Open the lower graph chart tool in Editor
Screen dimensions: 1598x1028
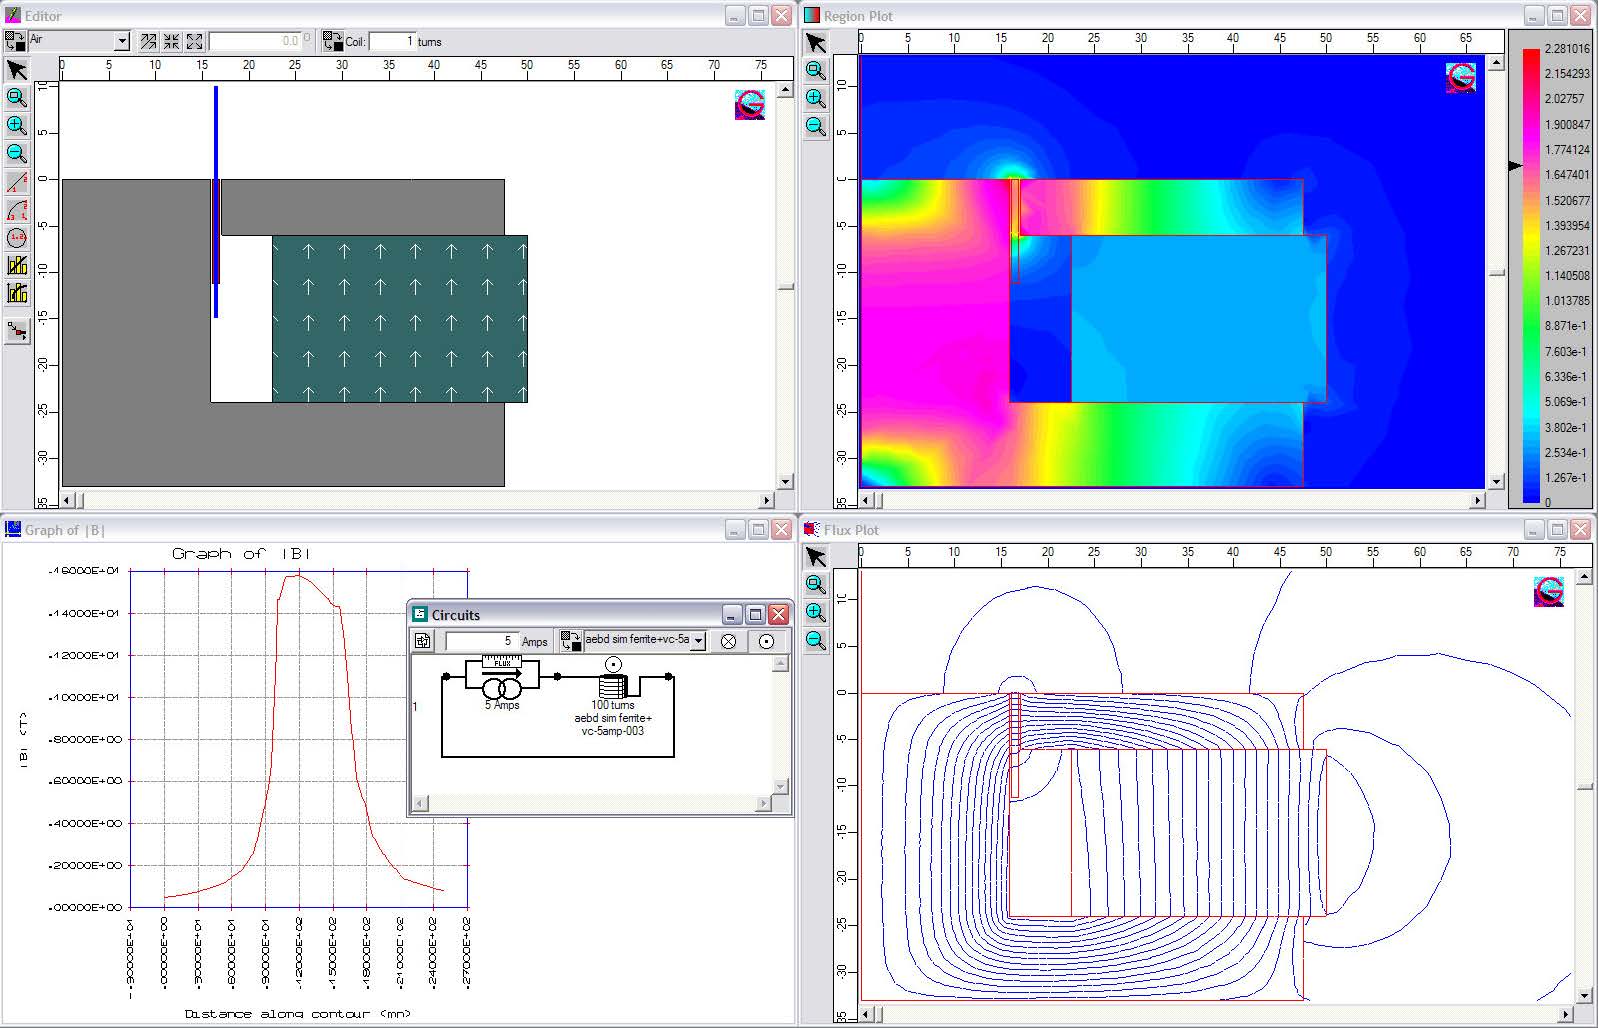[17, 293]
